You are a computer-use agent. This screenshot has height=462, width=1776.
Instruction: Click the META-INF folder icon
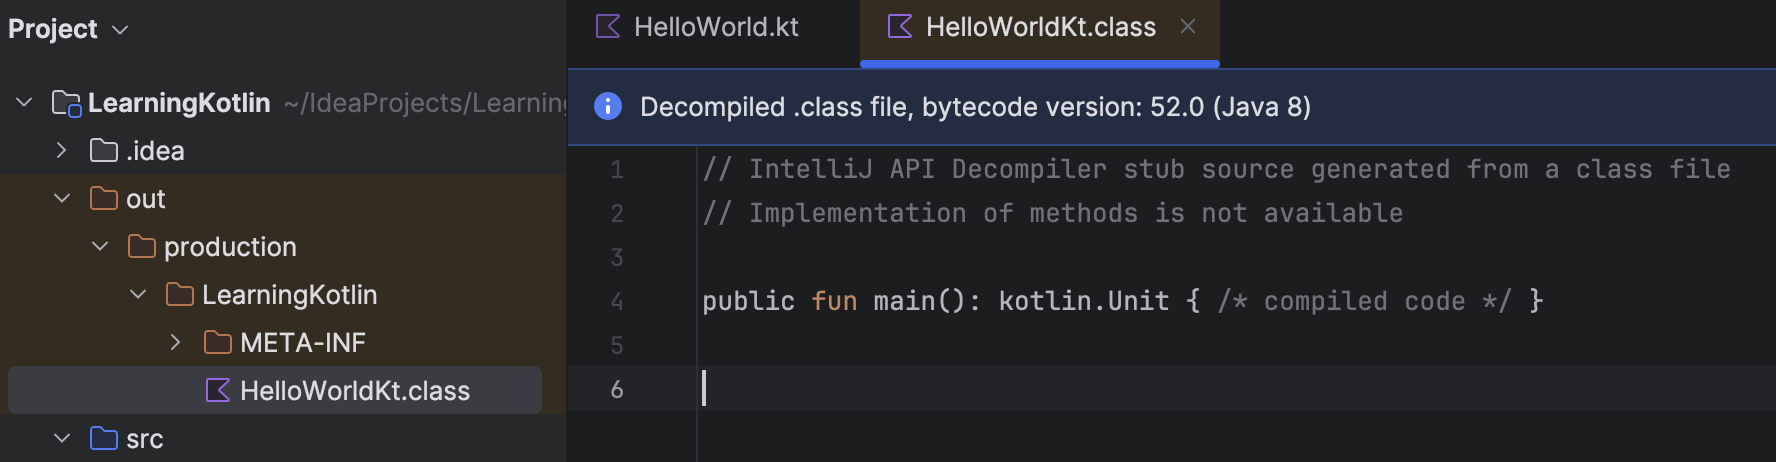pos(218,343)
